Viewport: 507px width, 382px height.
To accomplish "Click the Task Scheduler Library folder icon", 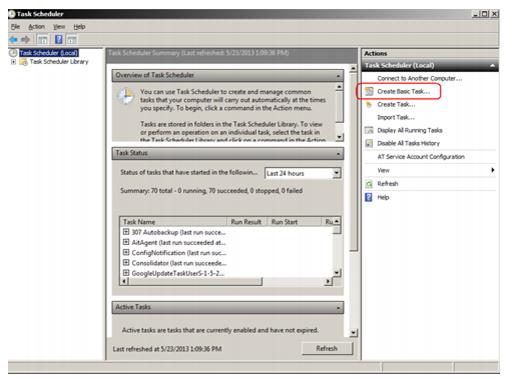I will (23, 62).
